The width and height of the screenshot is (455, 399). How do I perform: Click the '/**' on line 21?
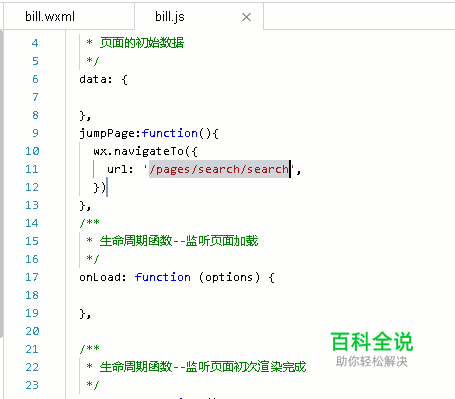pyautogui.click(x=89, y=348)
